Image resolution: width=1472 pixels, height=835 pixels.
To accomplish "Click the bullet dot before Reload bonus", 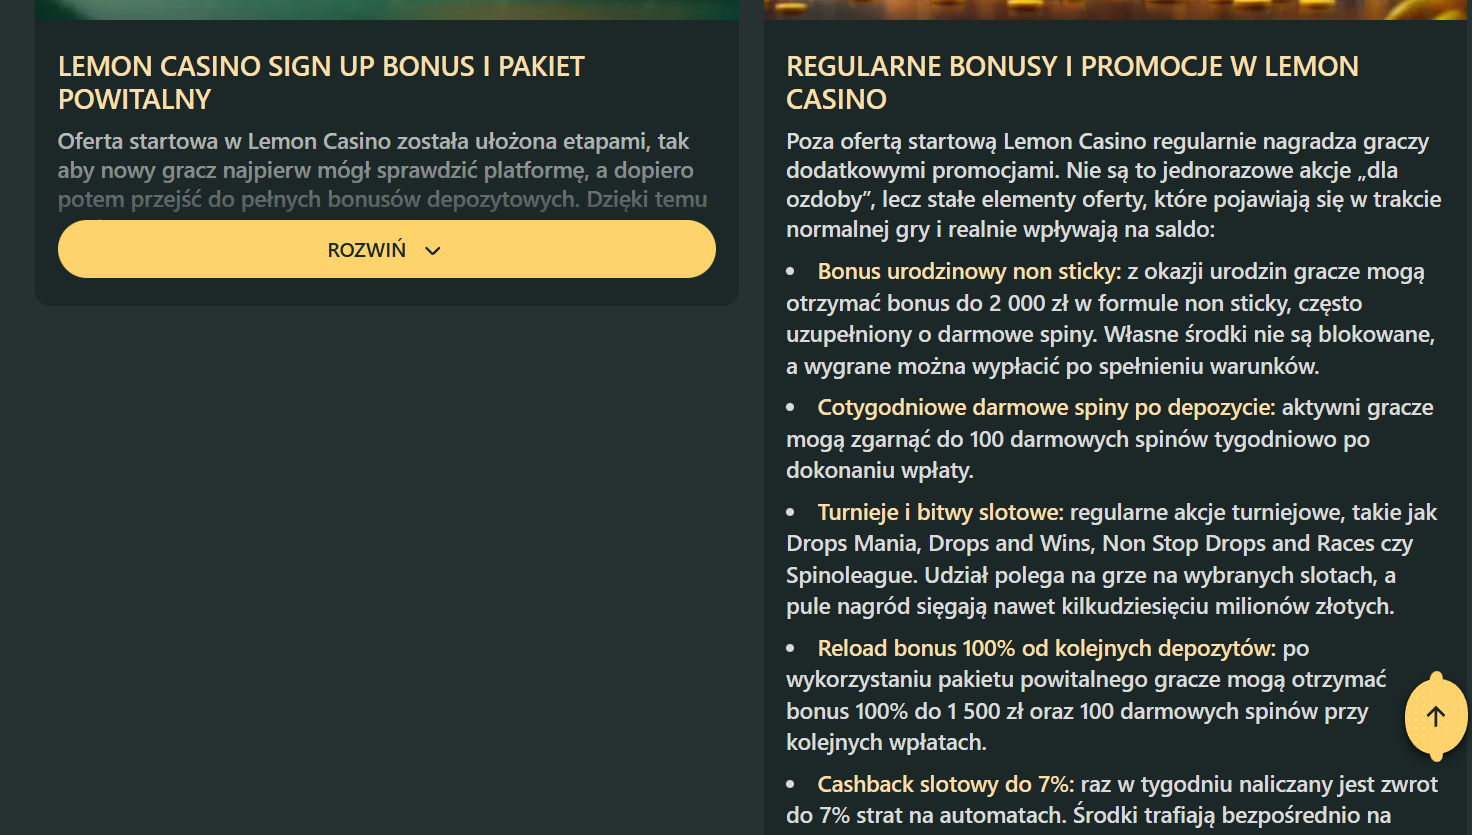I will point(791,649).
